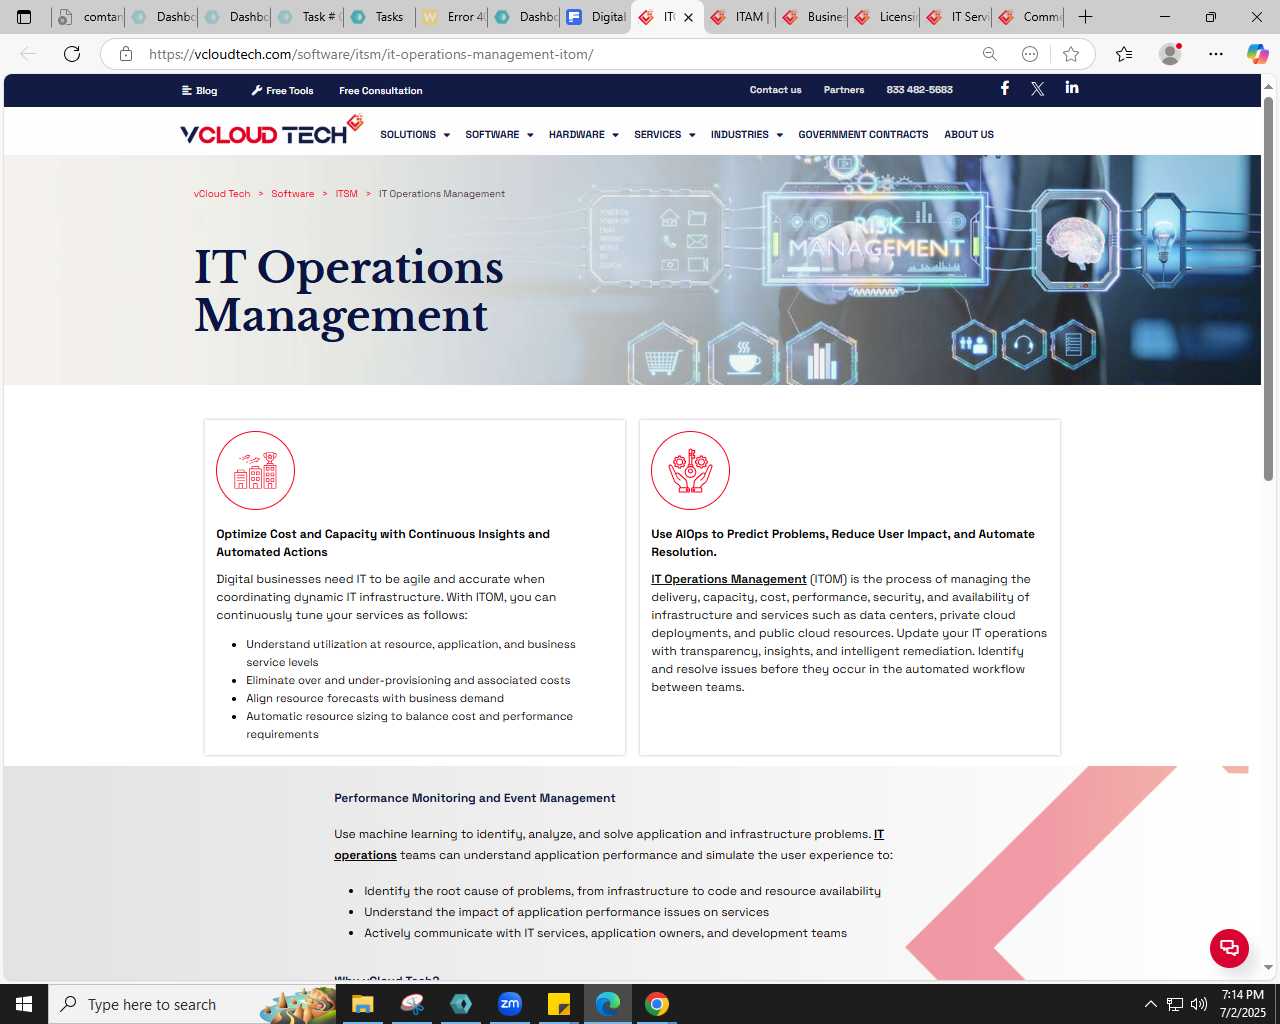Expand the Software dropdown menu
1280x1024 pixels.
(499, 134)
